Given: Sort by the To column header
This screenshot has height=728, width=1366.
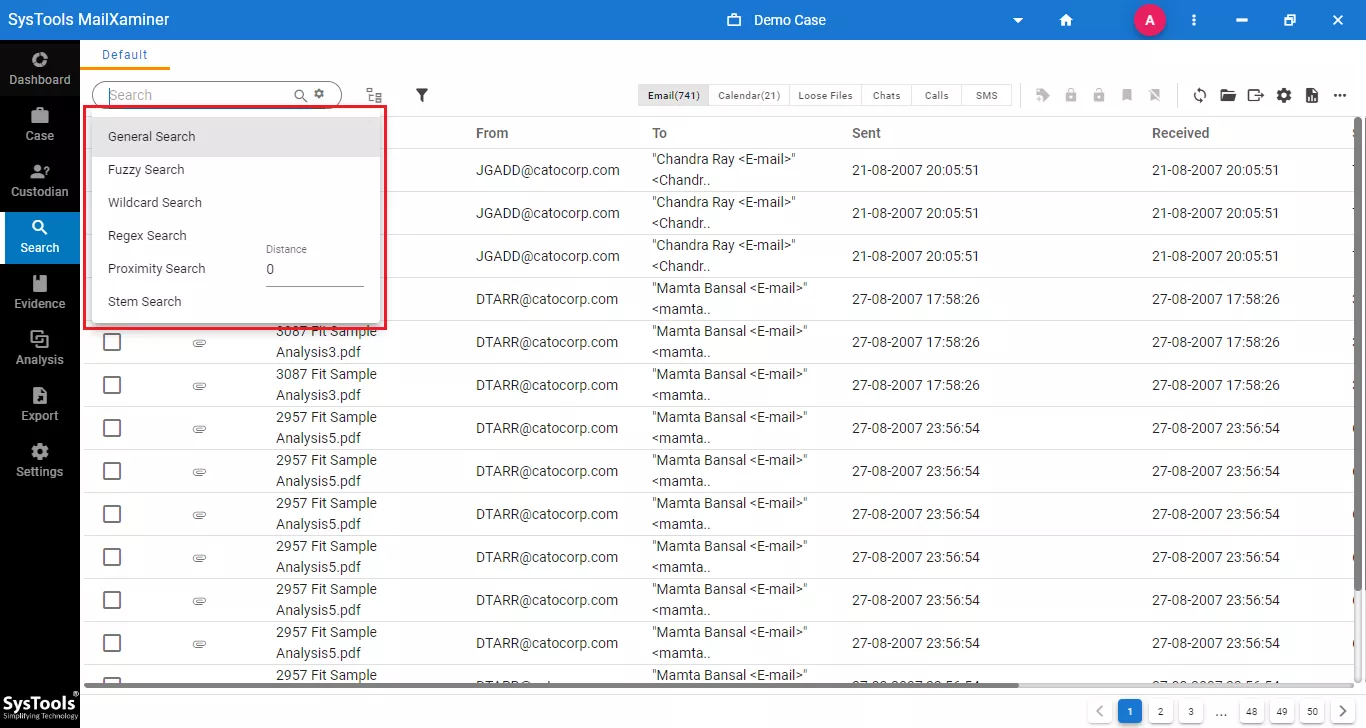Looking at the screenshot, I should [659, 133].
